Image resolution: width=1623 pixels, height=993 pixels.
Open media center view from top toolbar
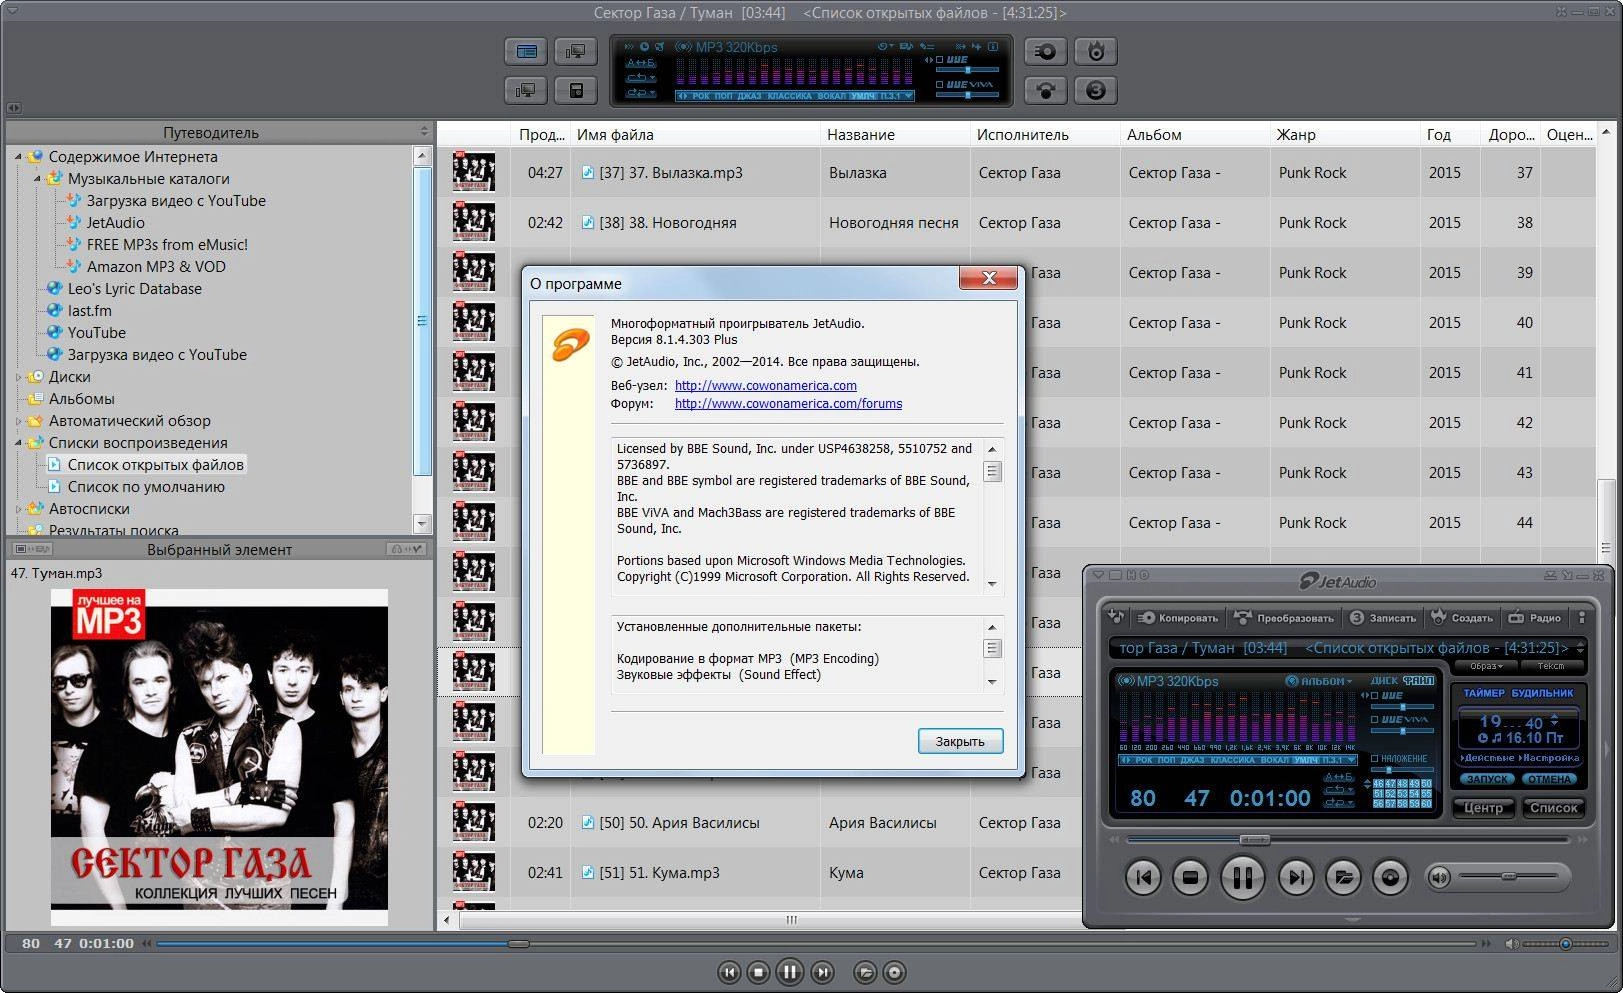(x=527, y=51)
